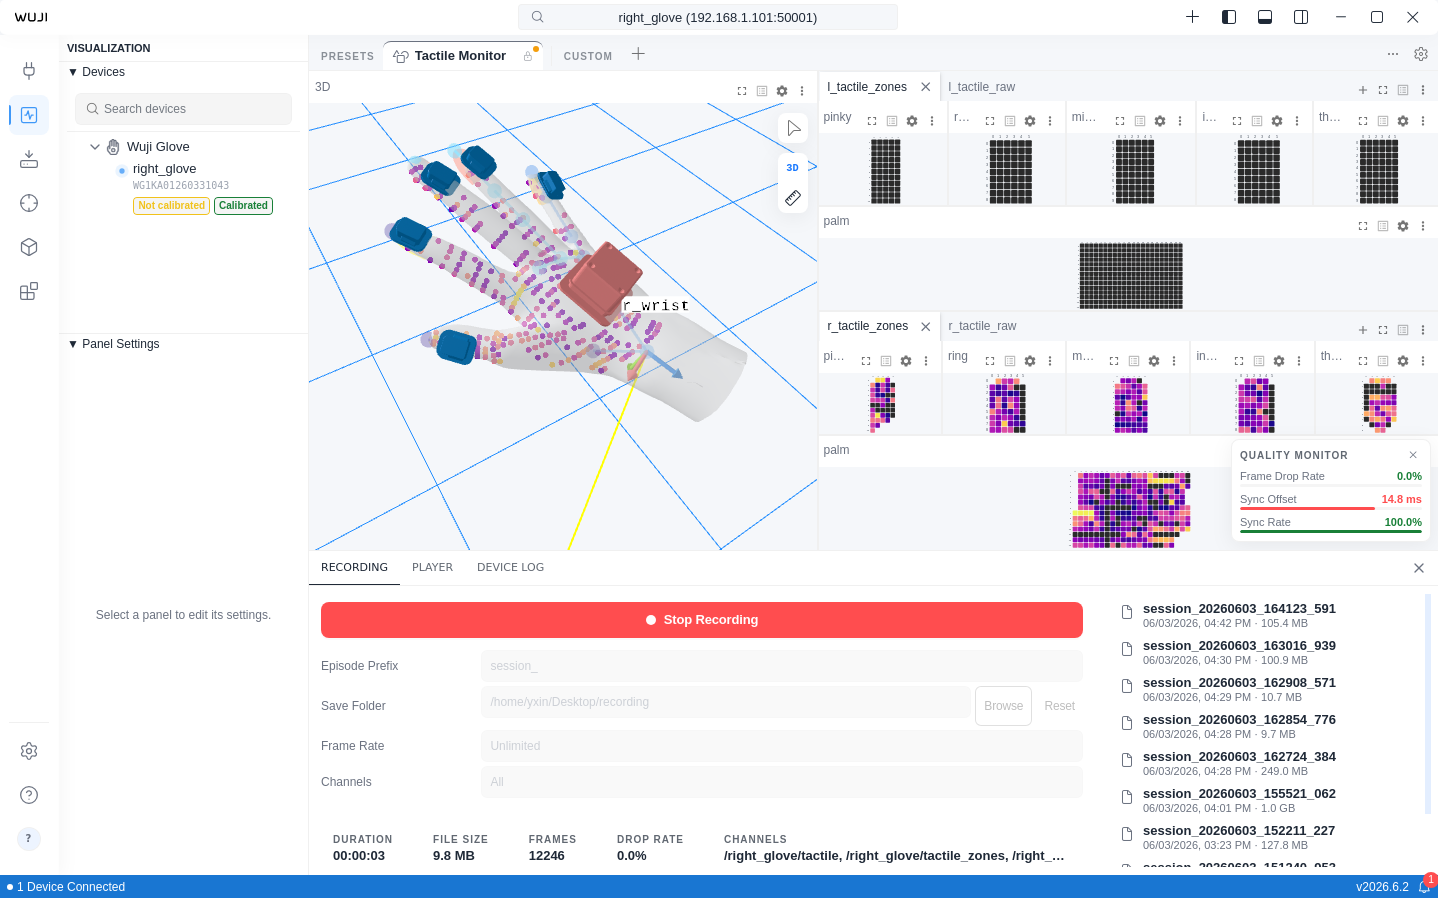Click the Search devices input field
This screenshot has height=898, width=1438.
point(183,109)
